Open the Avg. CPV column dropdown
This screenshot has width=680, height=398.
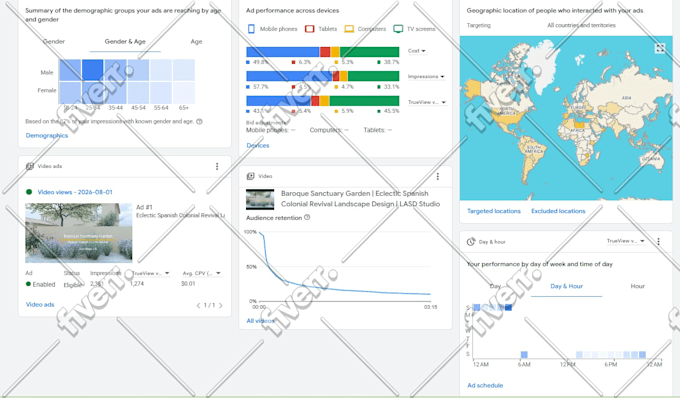click(x=202, y=273)
